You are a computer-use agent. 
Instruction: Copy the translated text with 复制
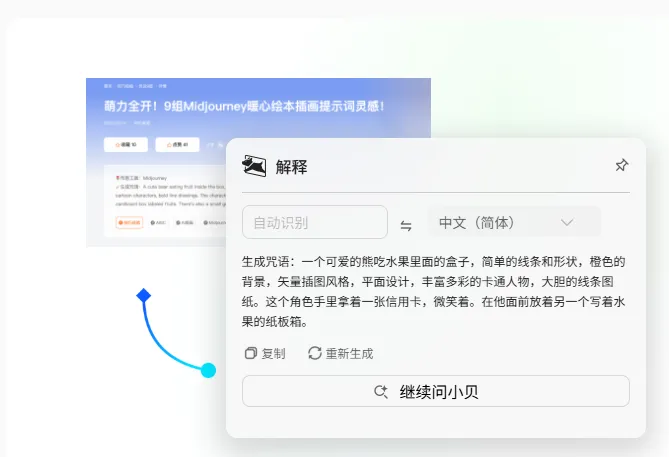pos(265,353)
